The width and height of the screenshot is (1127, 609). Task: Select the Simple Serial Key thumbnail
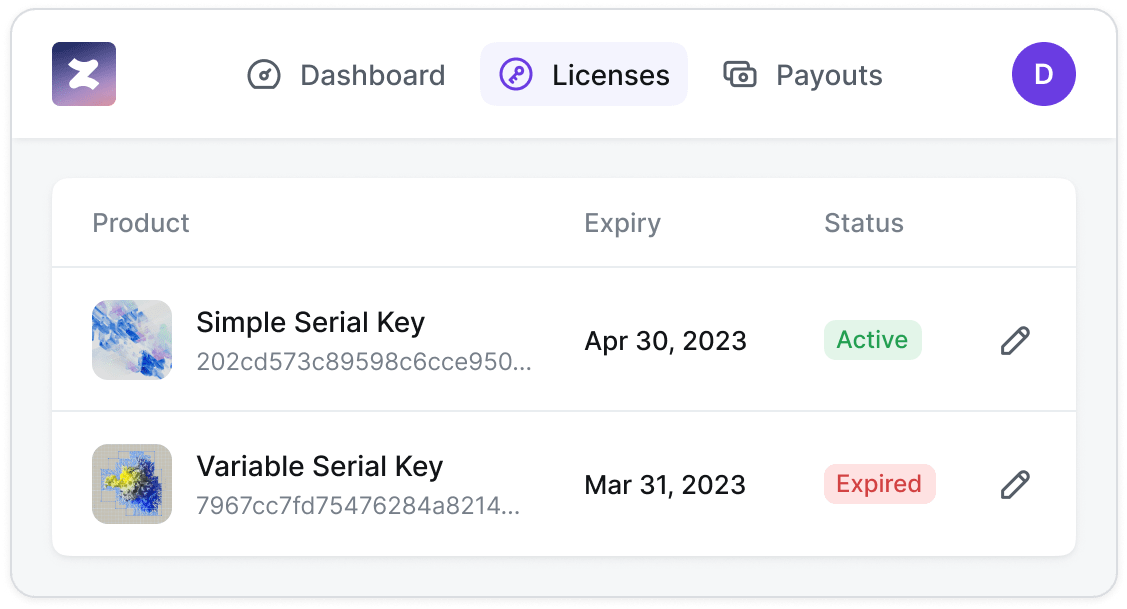[x=132, y=340]
